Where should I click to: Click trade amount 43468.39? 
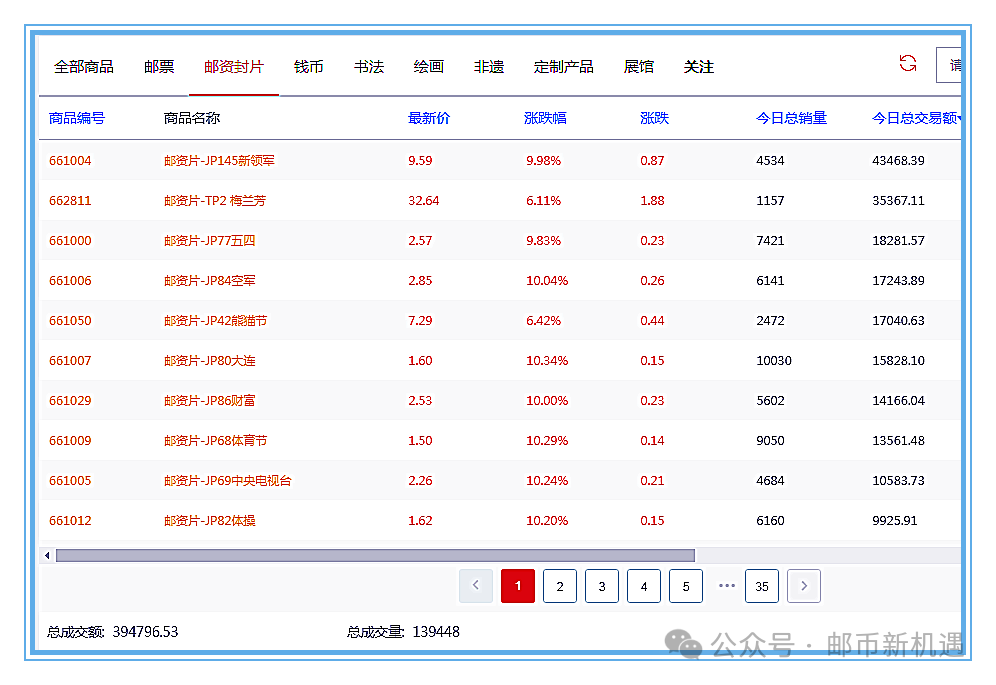coord(898,161)
